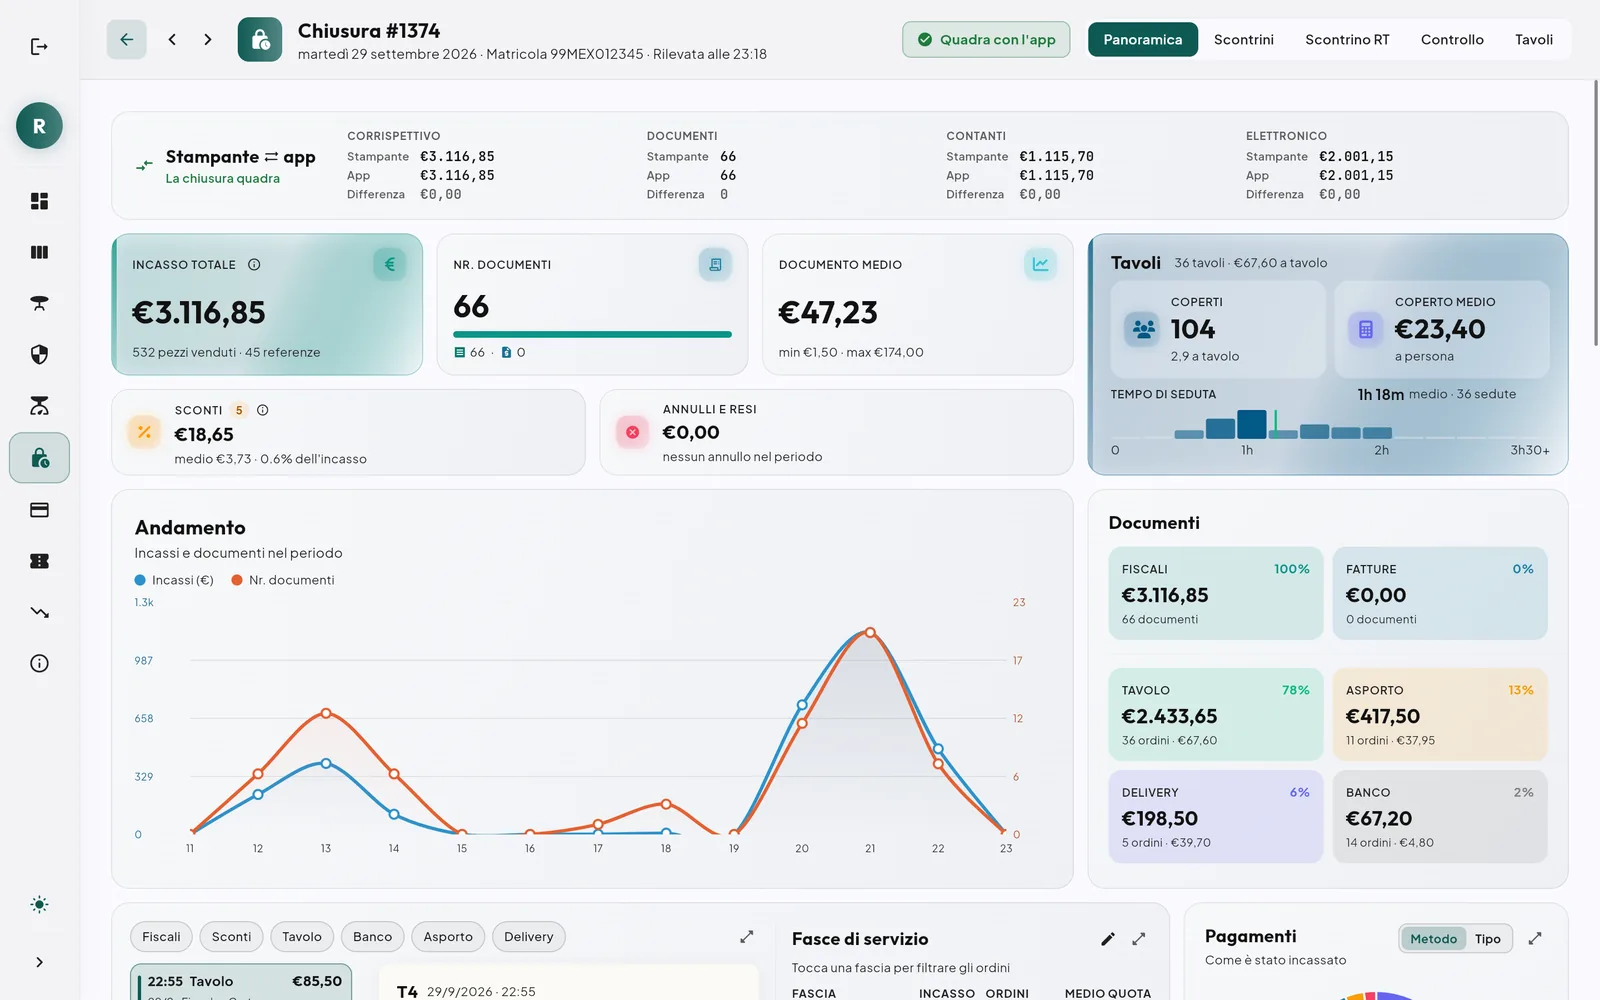Expand the sidebar with bottom chevron
The image size is (1600, 1000).
point(39,962)
